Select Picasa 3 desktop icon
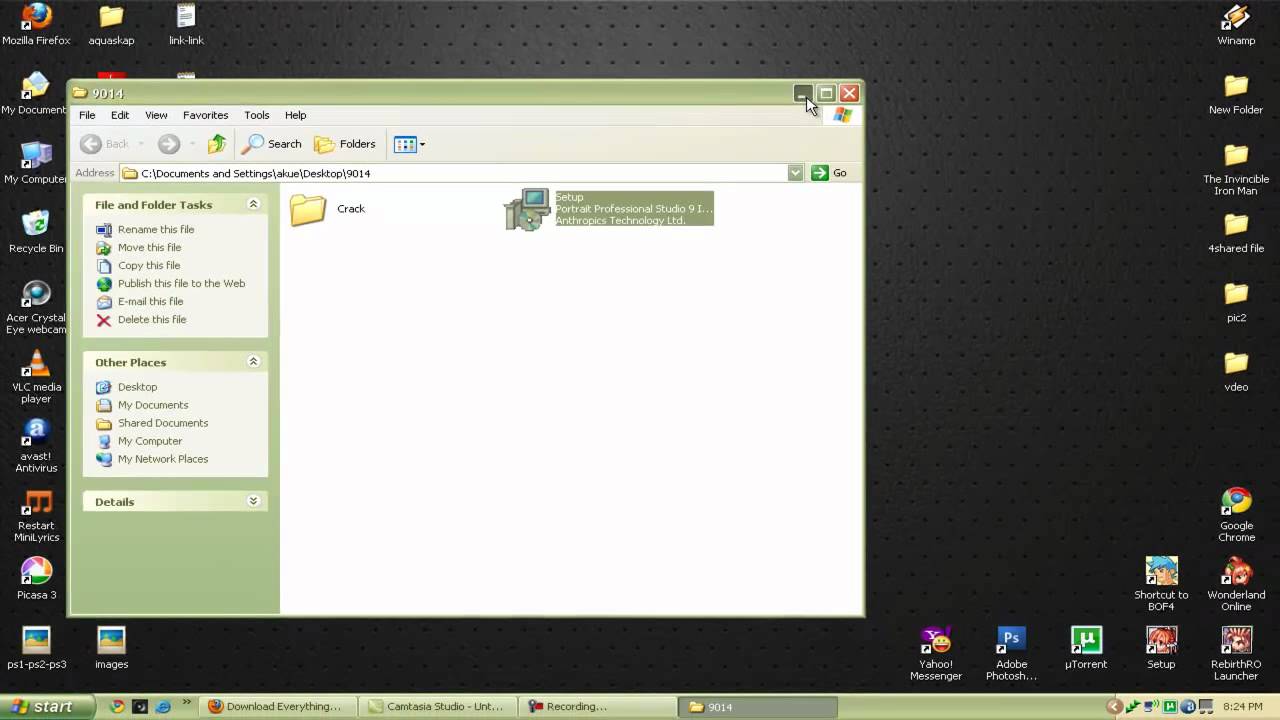This screenshot has height=720, width=1280. coord(36,579)
